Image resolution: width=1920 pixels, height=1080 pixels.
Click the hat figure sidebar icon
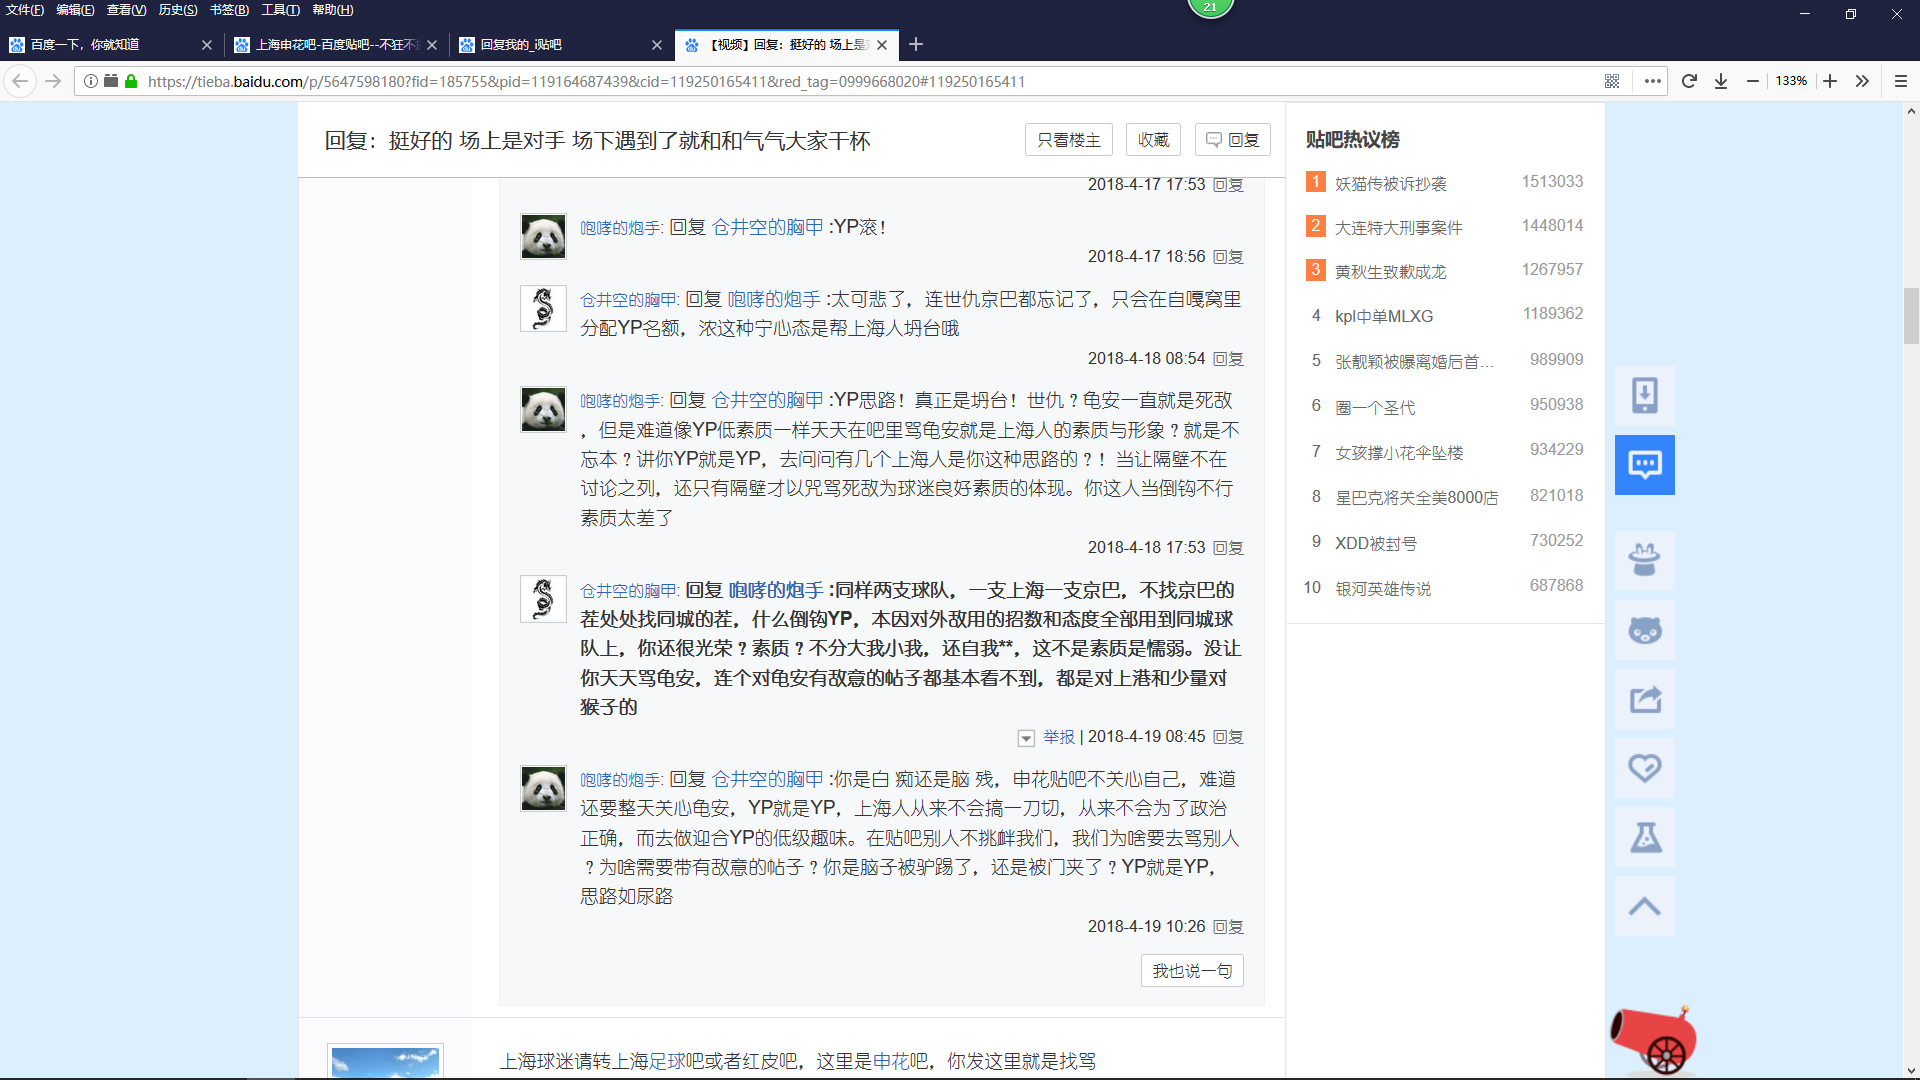point(1645,560)
